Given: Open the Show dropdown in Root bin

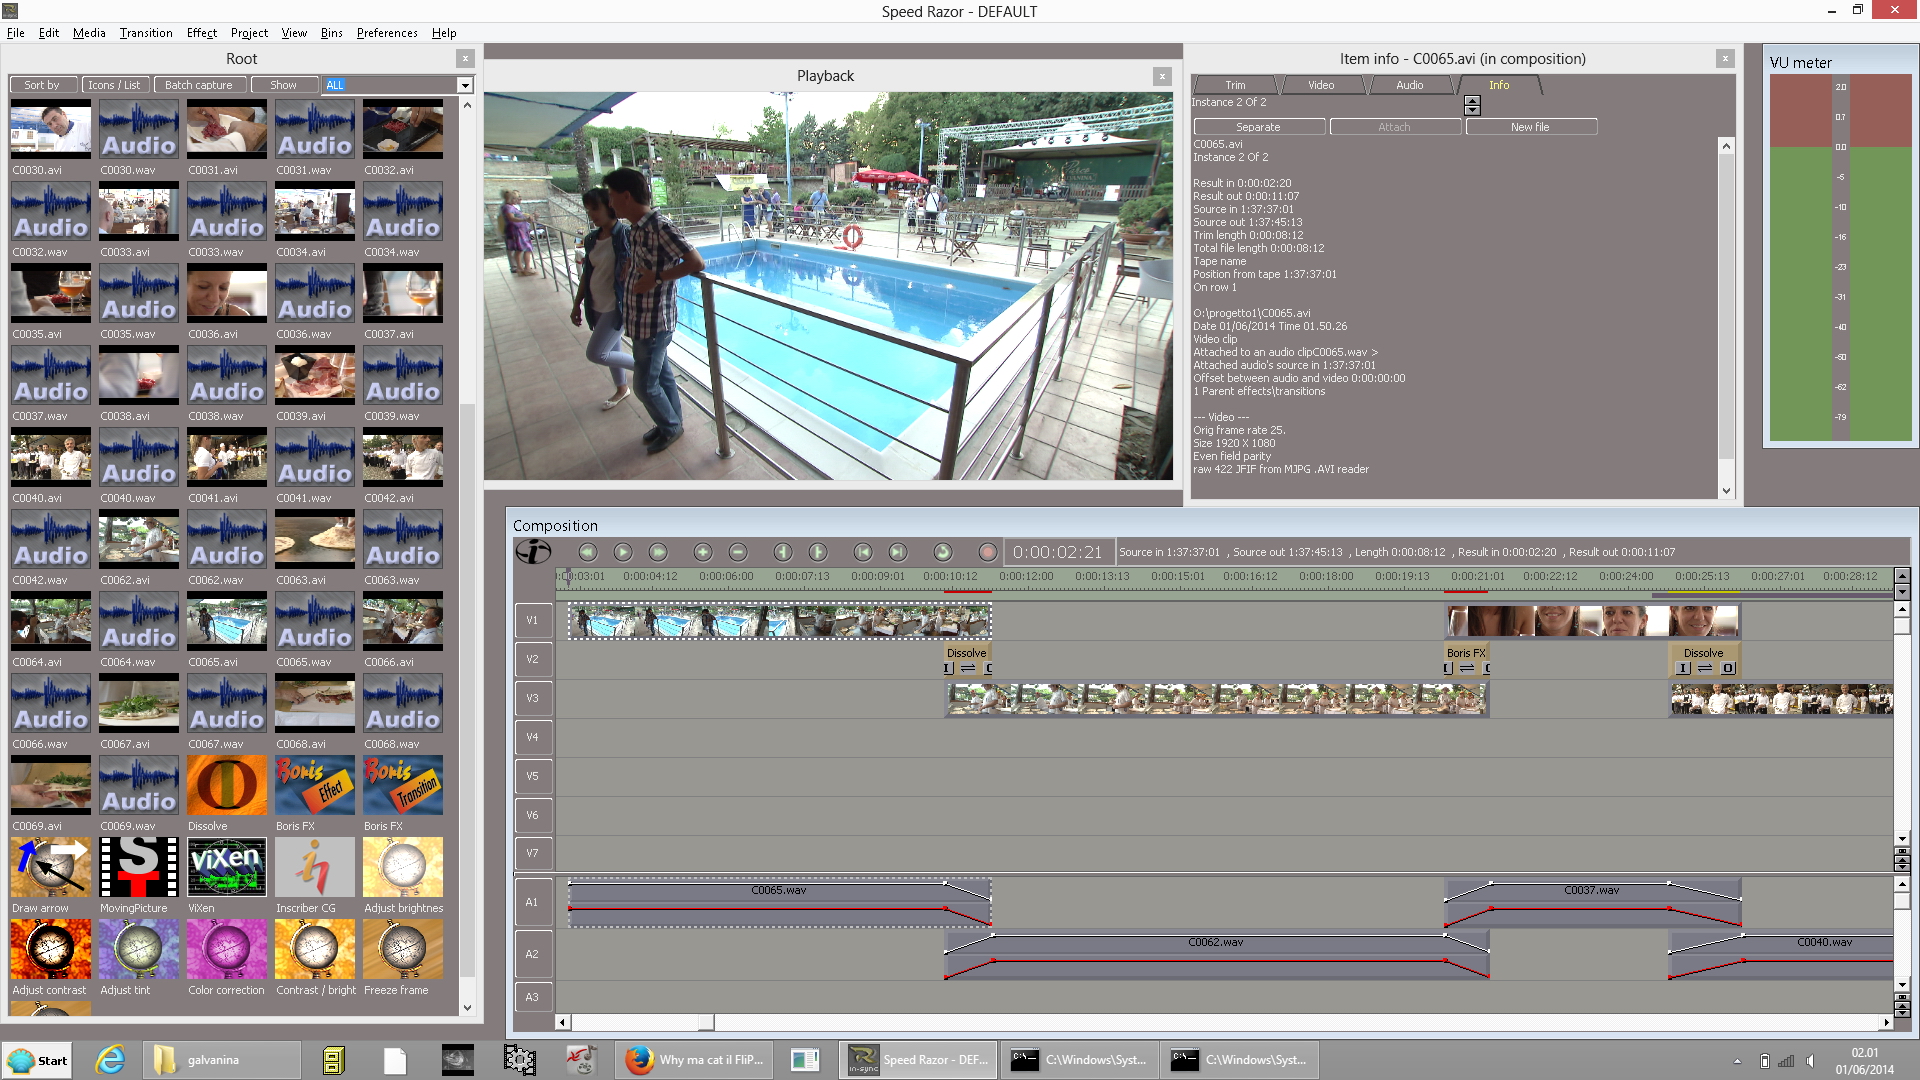Looking at the screenshot, I should 284,85.
